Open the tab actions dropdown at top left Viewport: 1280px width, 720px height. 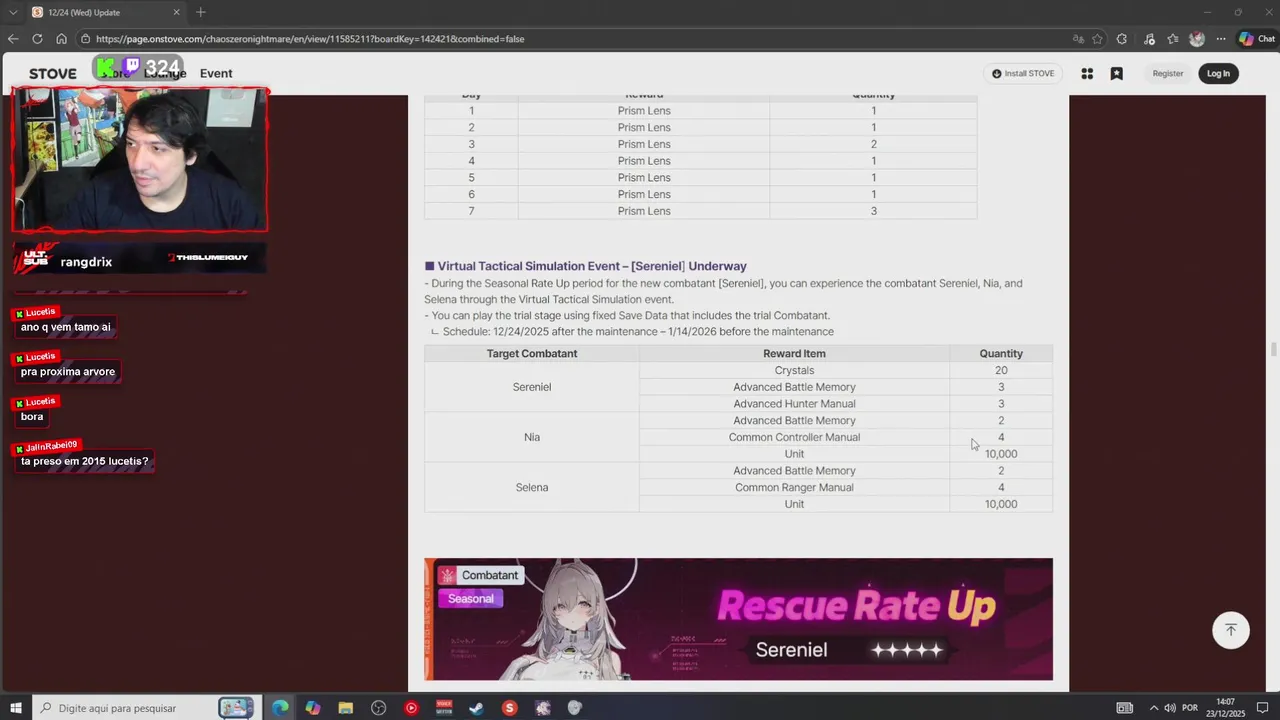pos(13,12)
